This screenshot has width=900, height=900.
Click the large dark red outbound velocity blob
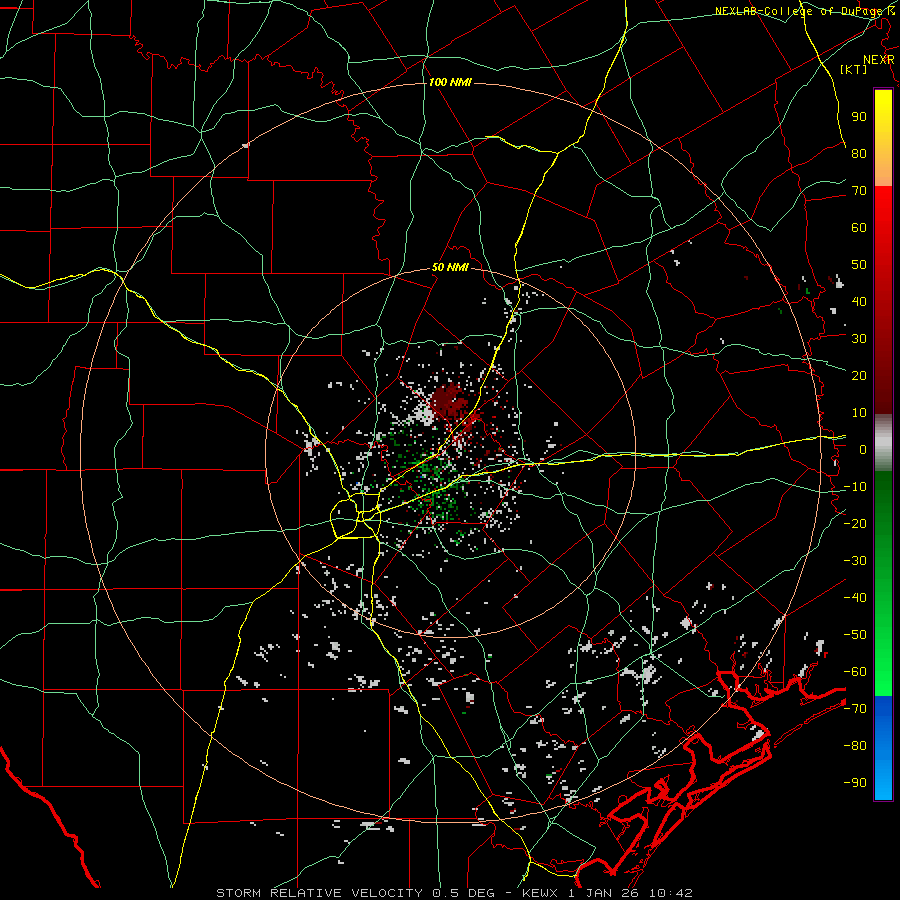(x=449, y=400)
